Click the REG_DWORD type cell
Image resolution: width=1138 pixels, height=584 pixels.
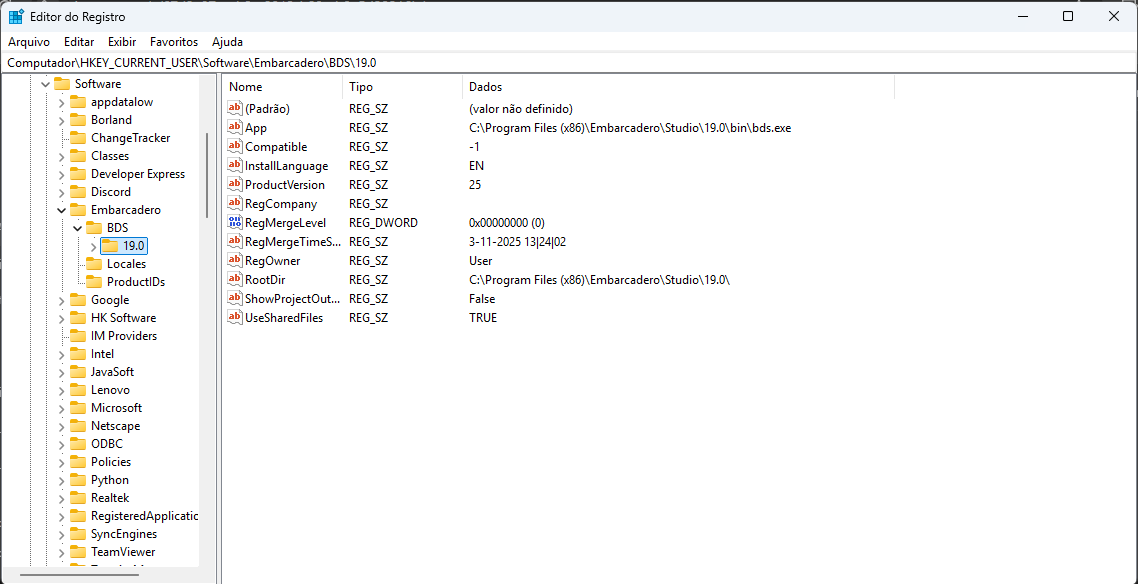pos(383,223)
